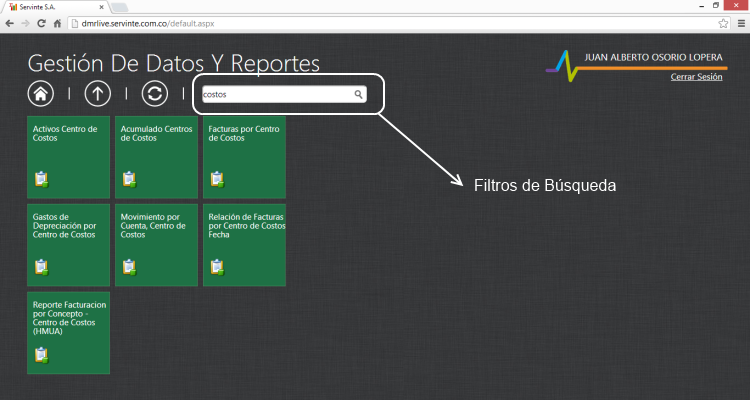The image size is (750, 400).
Task: Click report icon in Acumulado Centros de Costos
Action: pos(129,179)
